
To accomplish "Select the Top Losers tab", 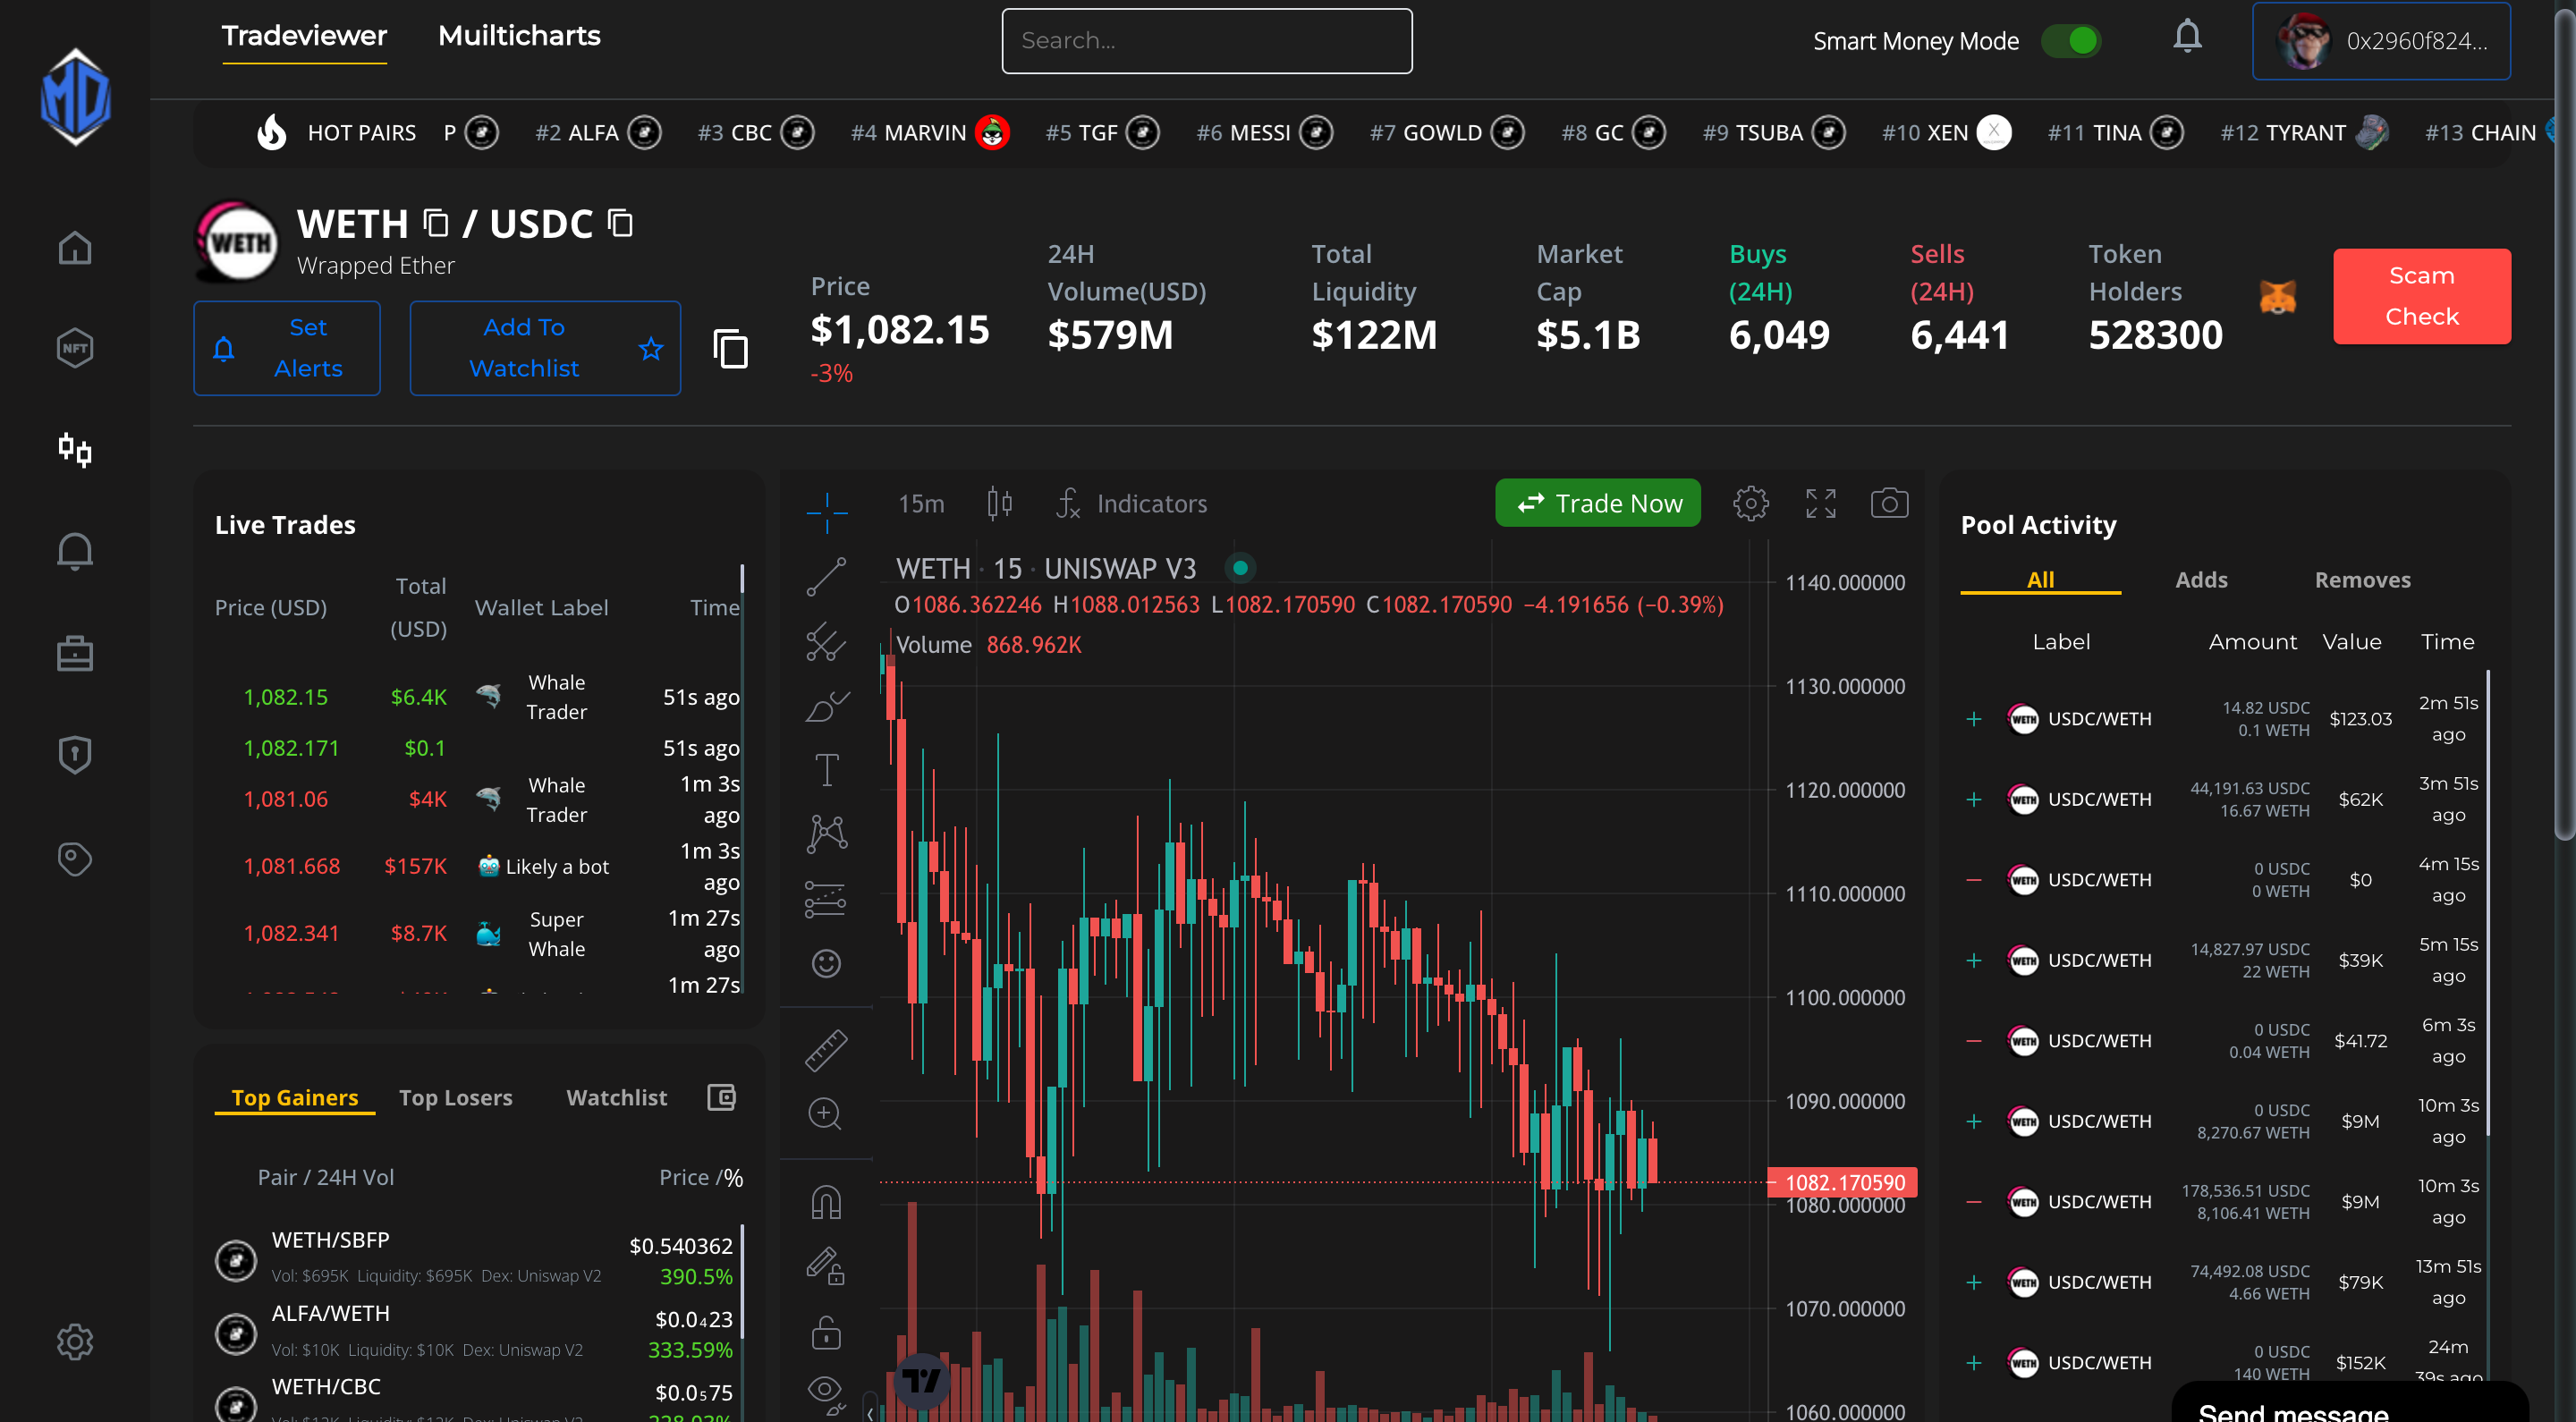I will tap(455, 1097).
